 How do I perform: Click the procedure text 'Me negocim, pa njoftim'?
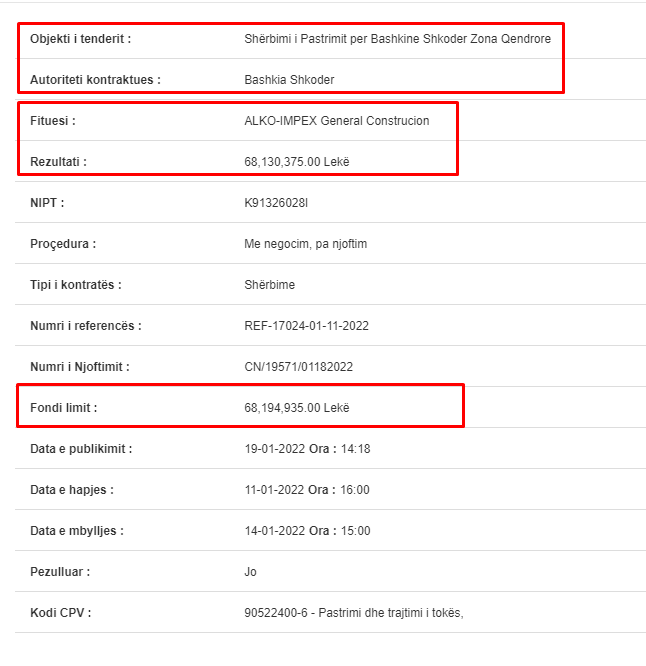point(305,244)
